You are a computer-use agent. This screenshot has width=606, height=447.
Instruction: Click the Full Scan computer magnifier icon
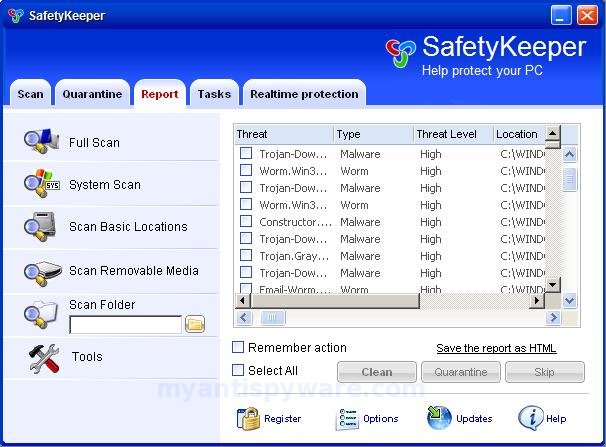(x=41, y=141)
